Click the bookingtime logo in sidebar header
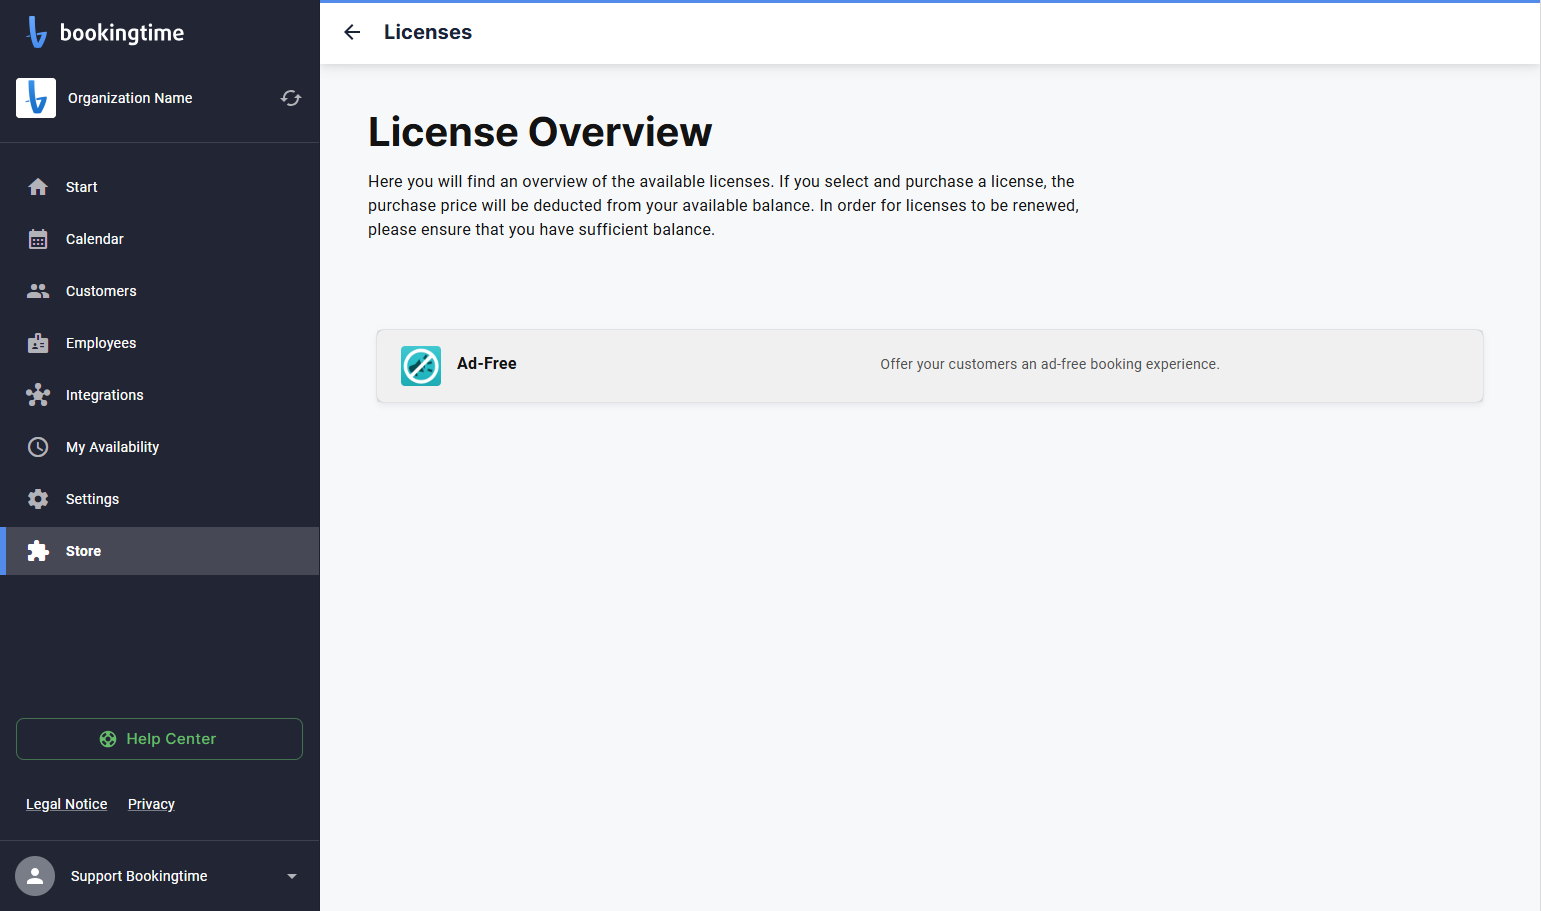Image resolution: width=1541 pixels, height=911 pixels. [106, 32]
